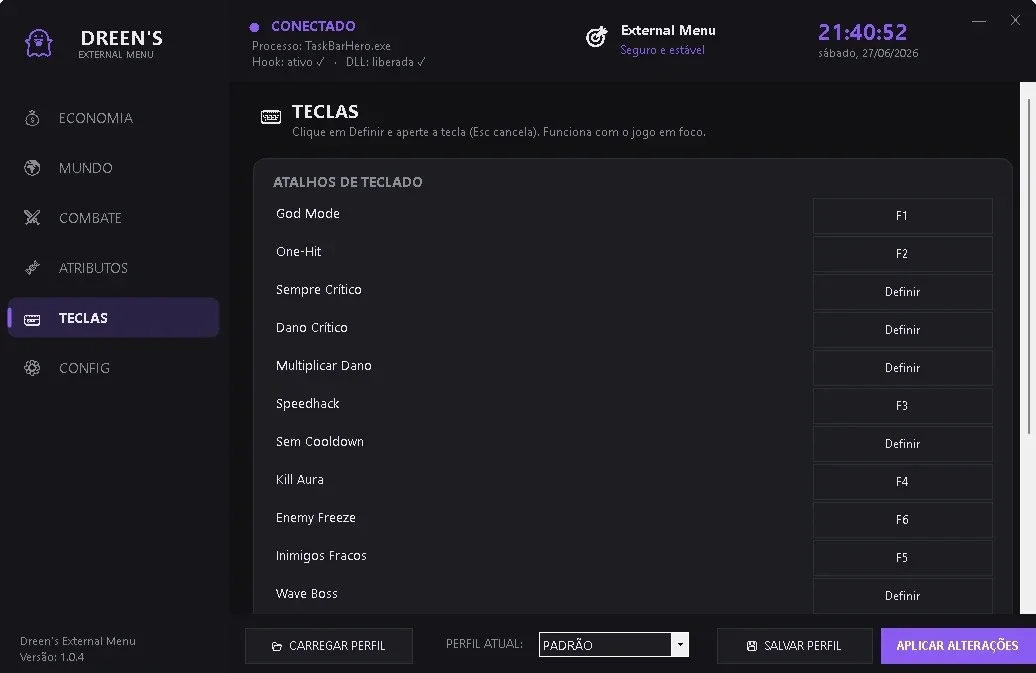Click Definir for Dano Crítico
This screenshot has width=1036, height=673.
click(903, 330)
